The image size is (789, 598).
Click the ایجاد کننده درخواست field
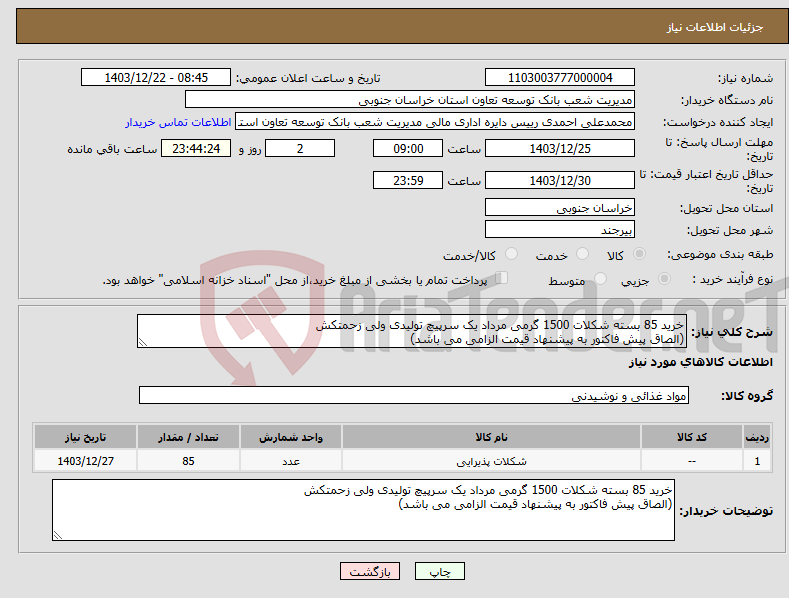[435, 122]
